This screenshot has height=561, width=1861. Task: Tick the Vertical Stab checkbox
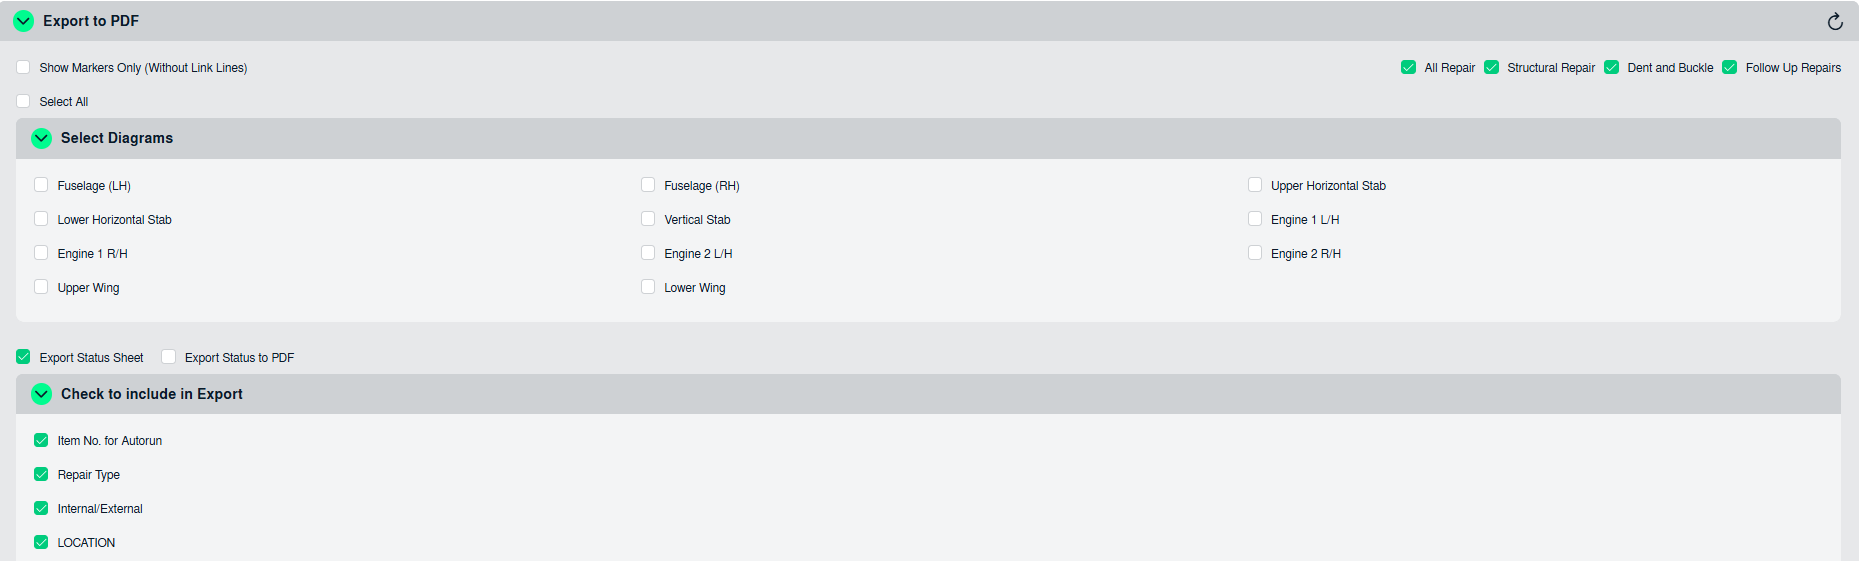pyautogui.click(x=648, y=219)
